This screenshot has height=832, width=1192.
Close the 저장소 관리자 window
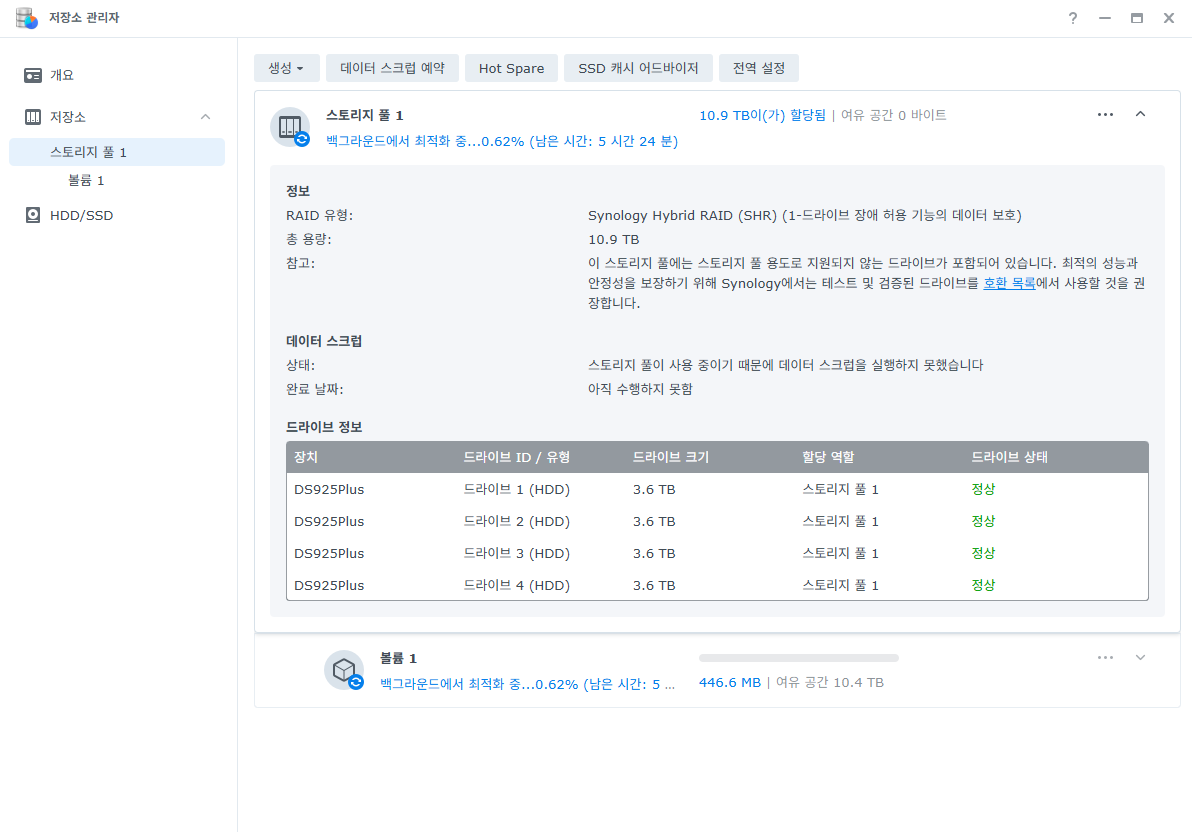tap(1168, 18)
